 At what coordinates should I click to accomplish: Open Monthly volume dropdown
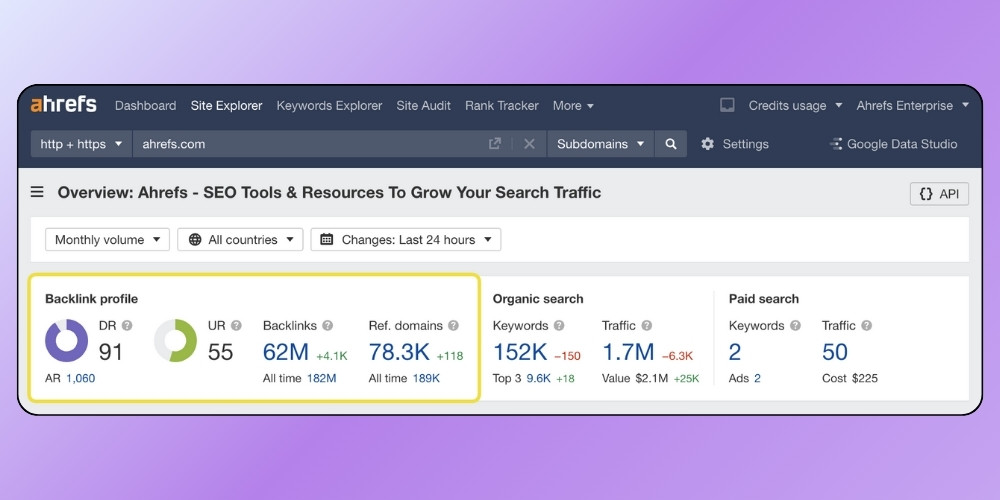pyautogui.click(x=107, y=240)
